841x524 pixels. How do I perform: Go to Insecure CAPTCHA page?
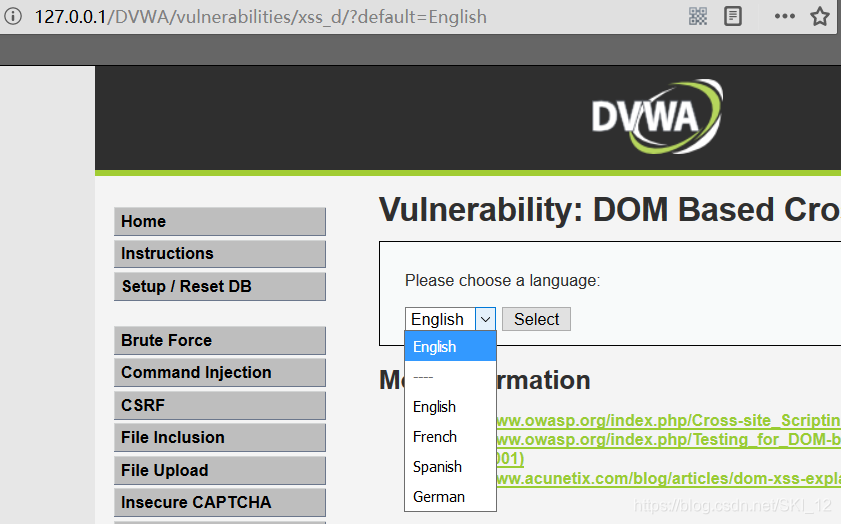(220, 503)
